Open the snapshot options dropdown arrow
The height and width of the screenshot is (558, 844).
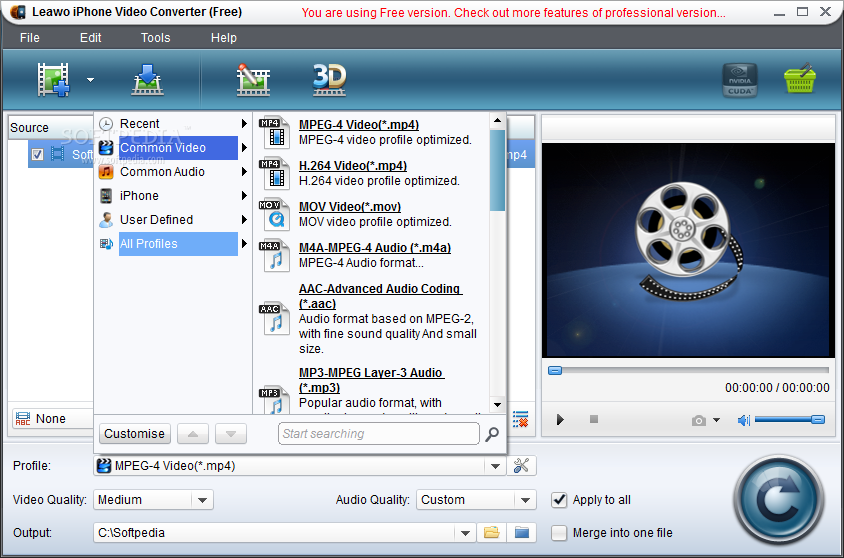pos(716,420)
